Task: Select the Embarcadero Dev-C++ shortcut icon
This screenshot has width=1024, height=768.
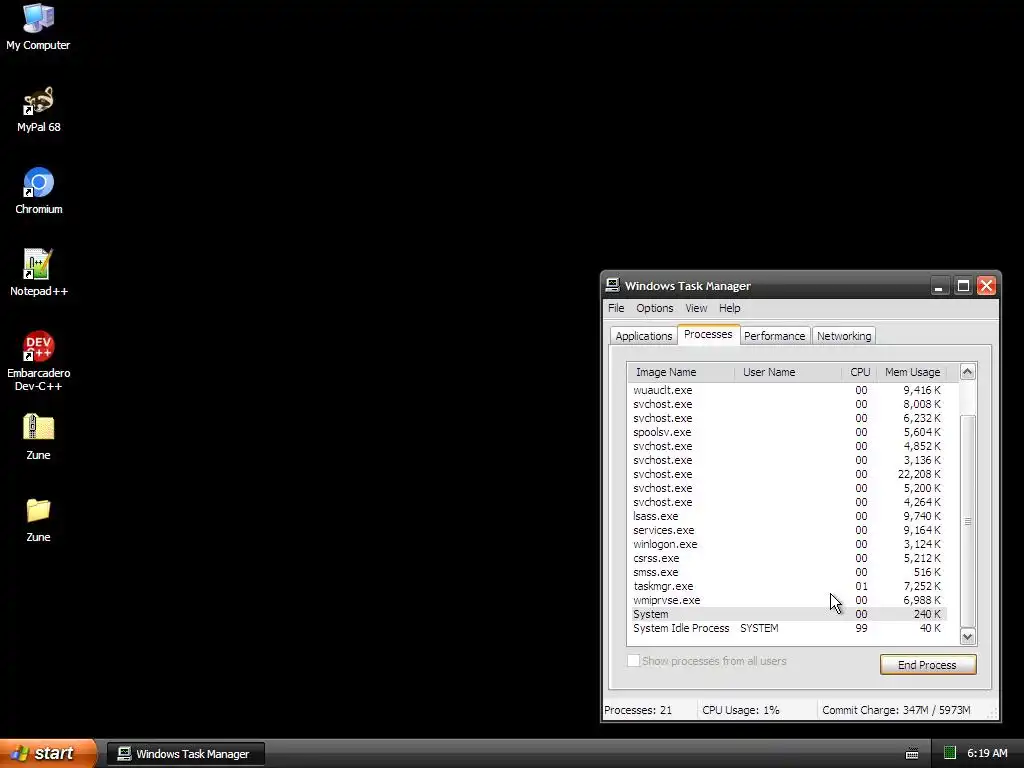Action: [x=38, y=346]
